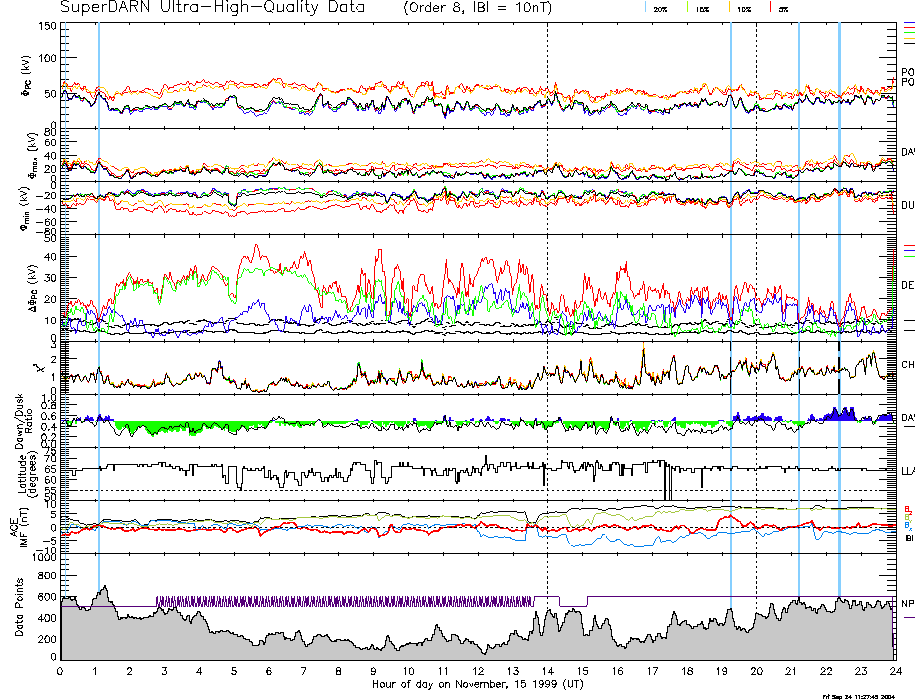Click the NP label beside data points panel
Screen dimensions: 915x700
(907, 605)
